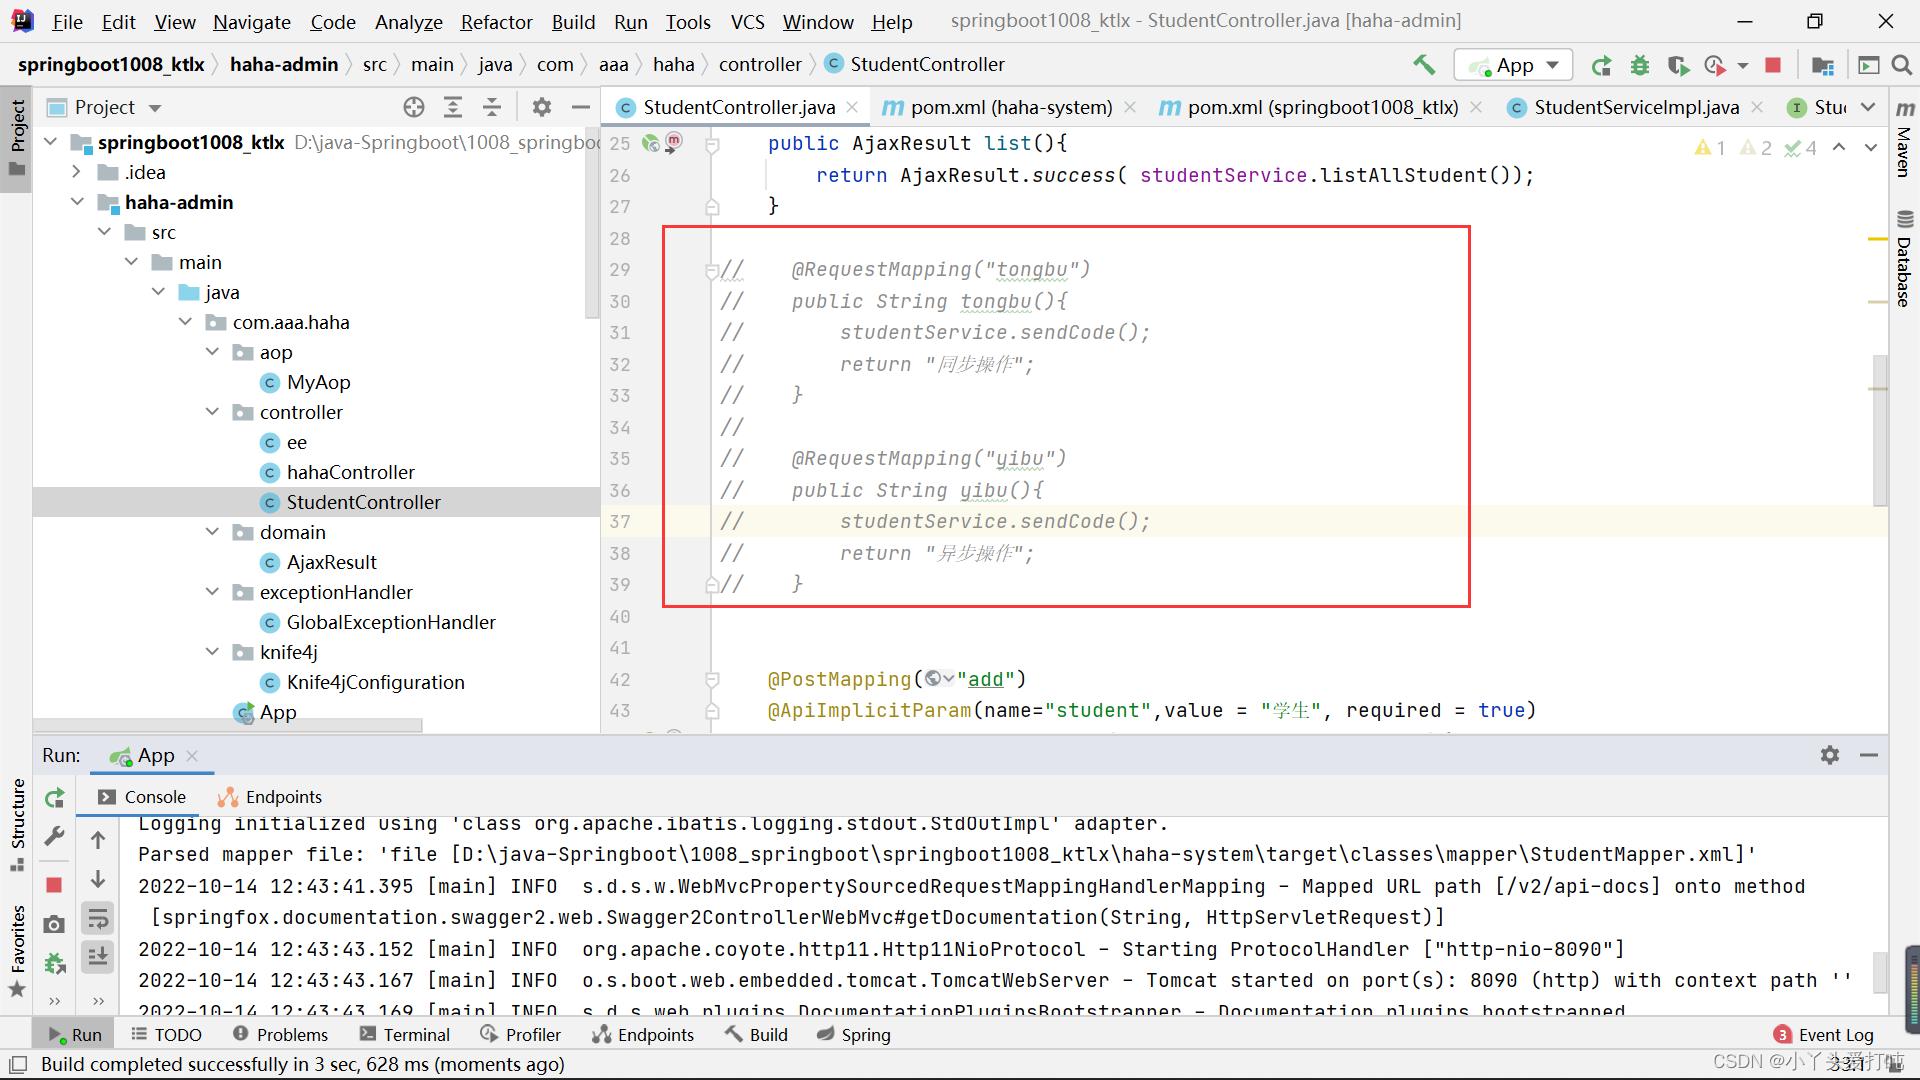The image size is (1920, 1080).
Task: Select GlobalExceptionHandler class in tree
Action: pos(390,622)
